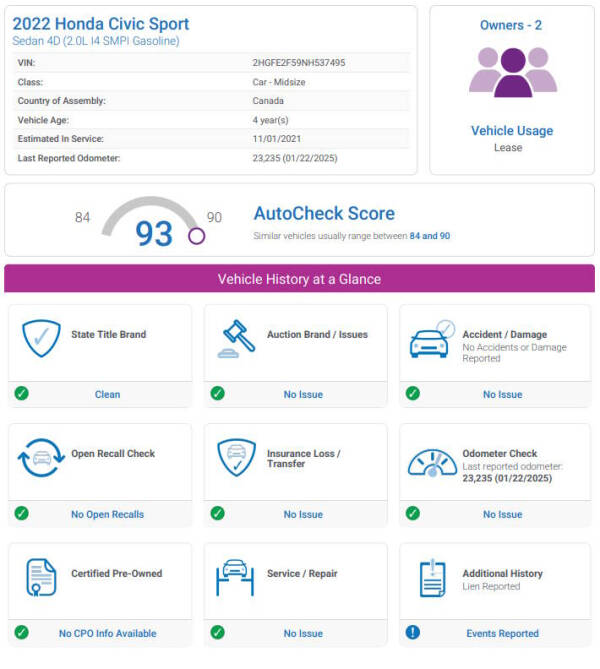Click the 84 and 90 range link
Screen dimensions: 600x669
point(430,236)
